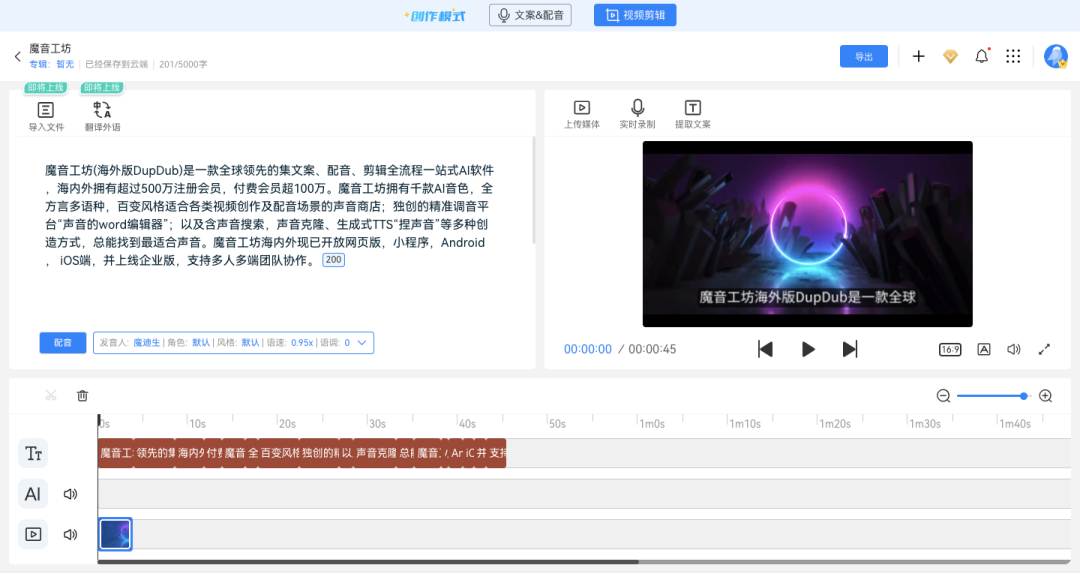
Task: Mute the video track audio
Action: (70, 534)
